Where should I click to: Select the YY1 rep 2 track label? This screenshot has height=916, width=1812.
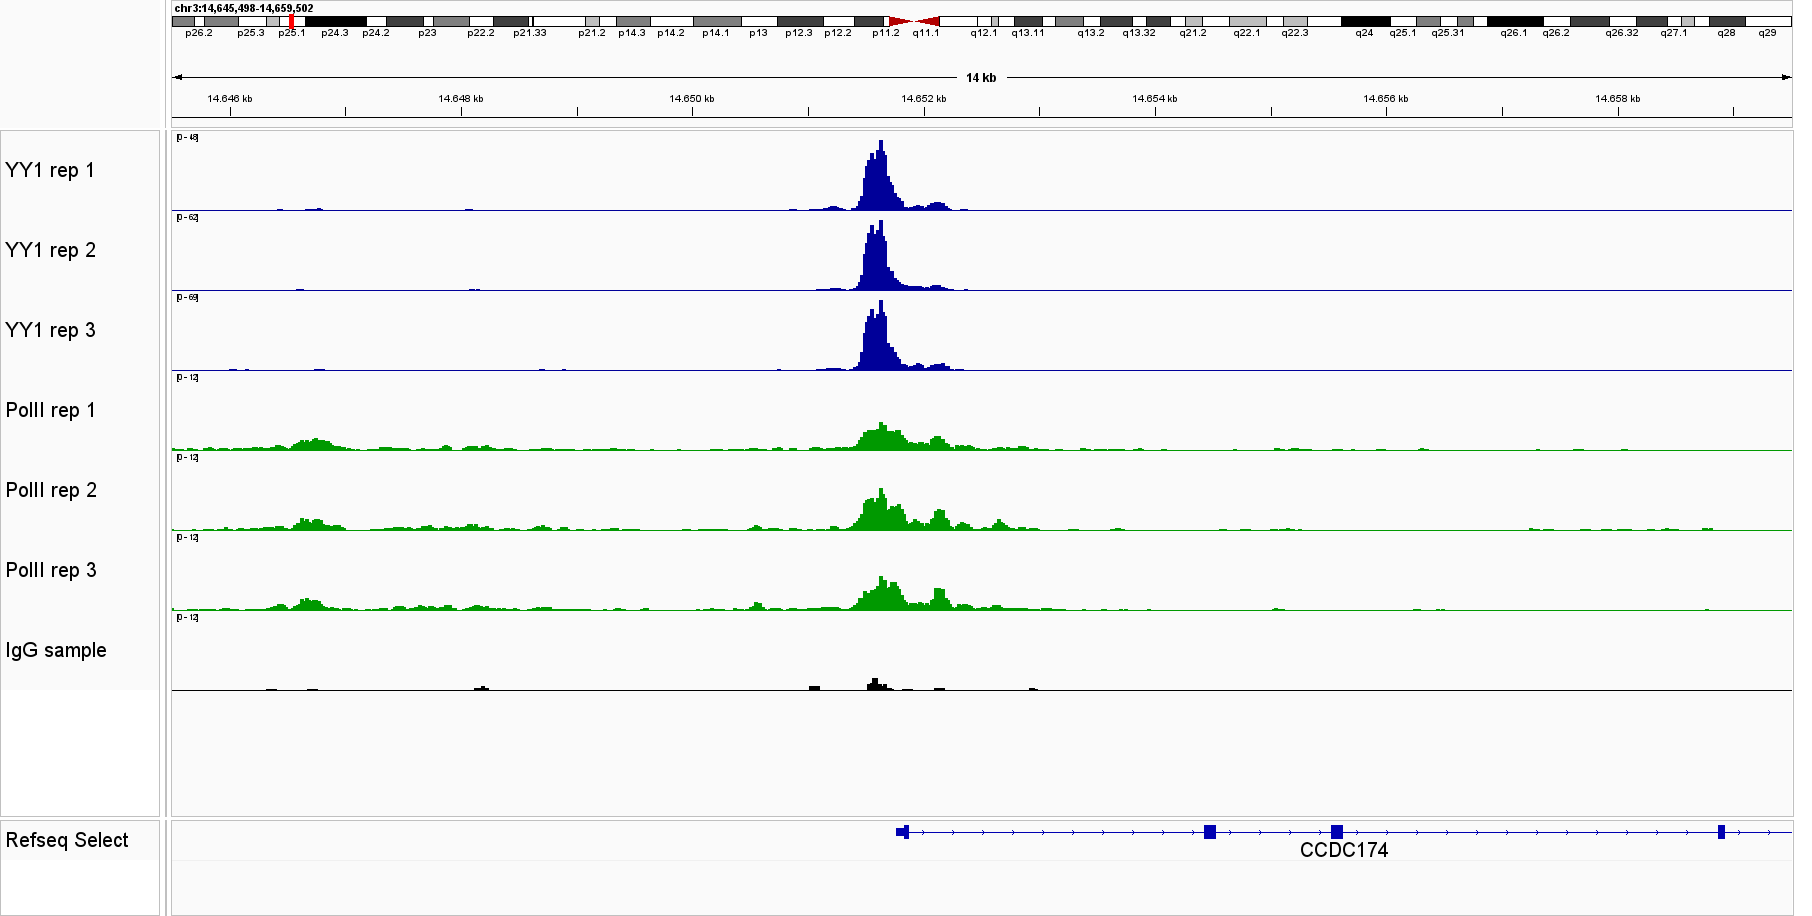(x=51, y=250)
